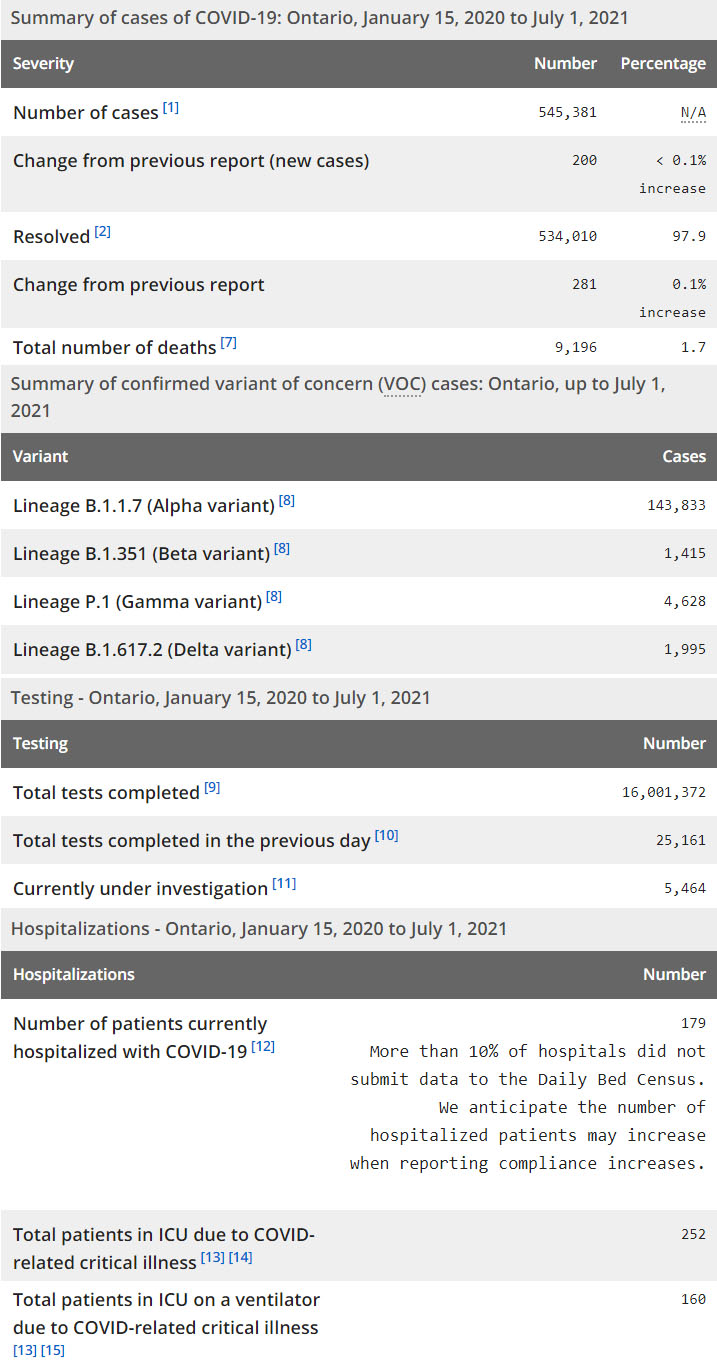This screenshot has width=717, height=1362.
Task: Click footnote 15 in the ventilator row
Action: click(x=53, y=1351)
